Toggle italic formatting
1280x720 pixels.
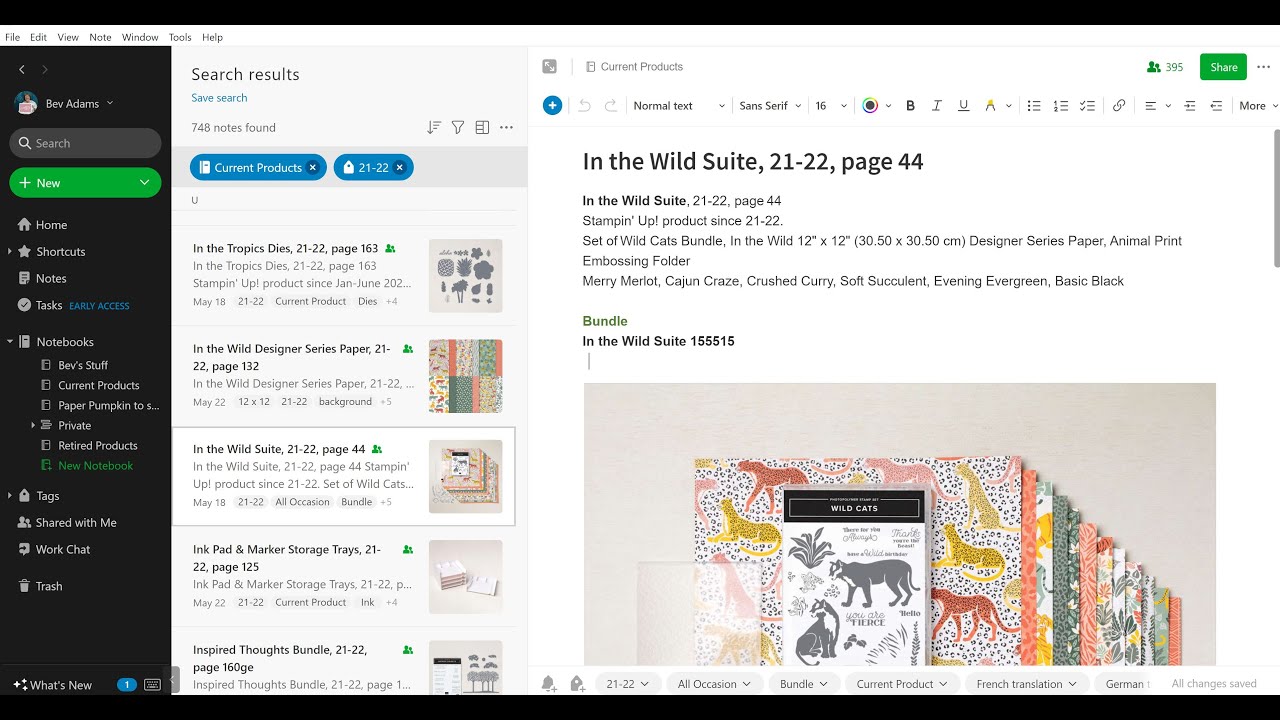[937, 106]
